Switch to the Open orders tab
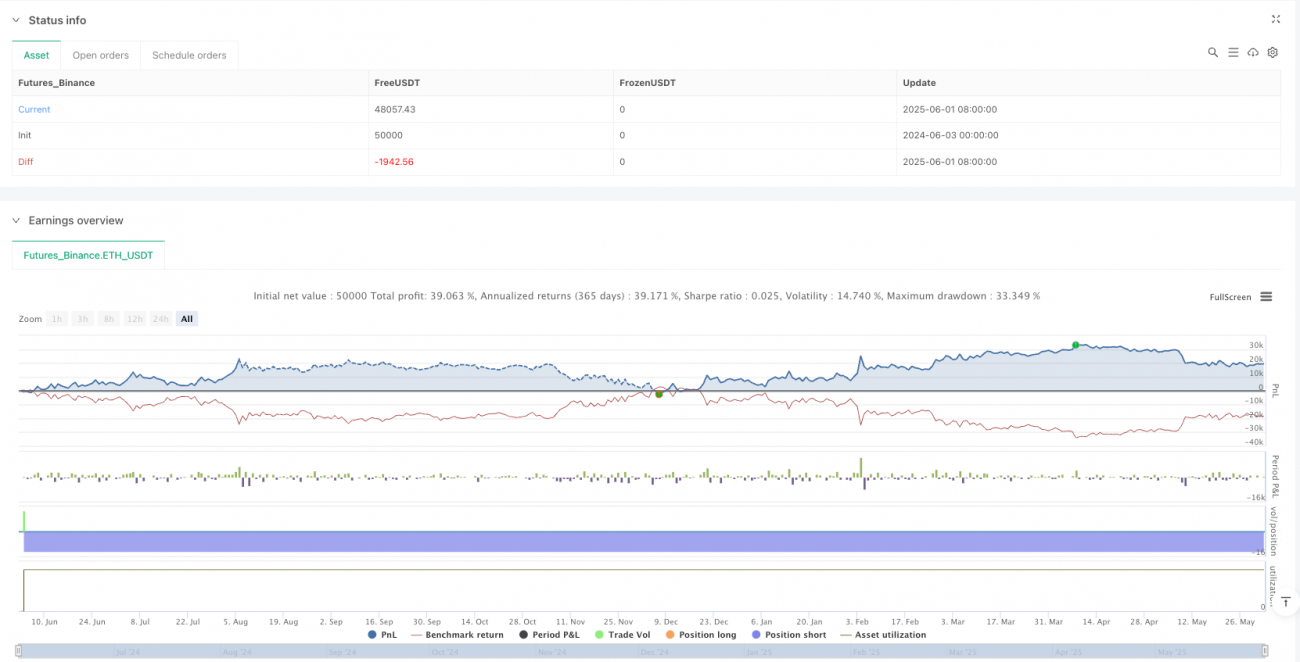 [x=100, y=55]
